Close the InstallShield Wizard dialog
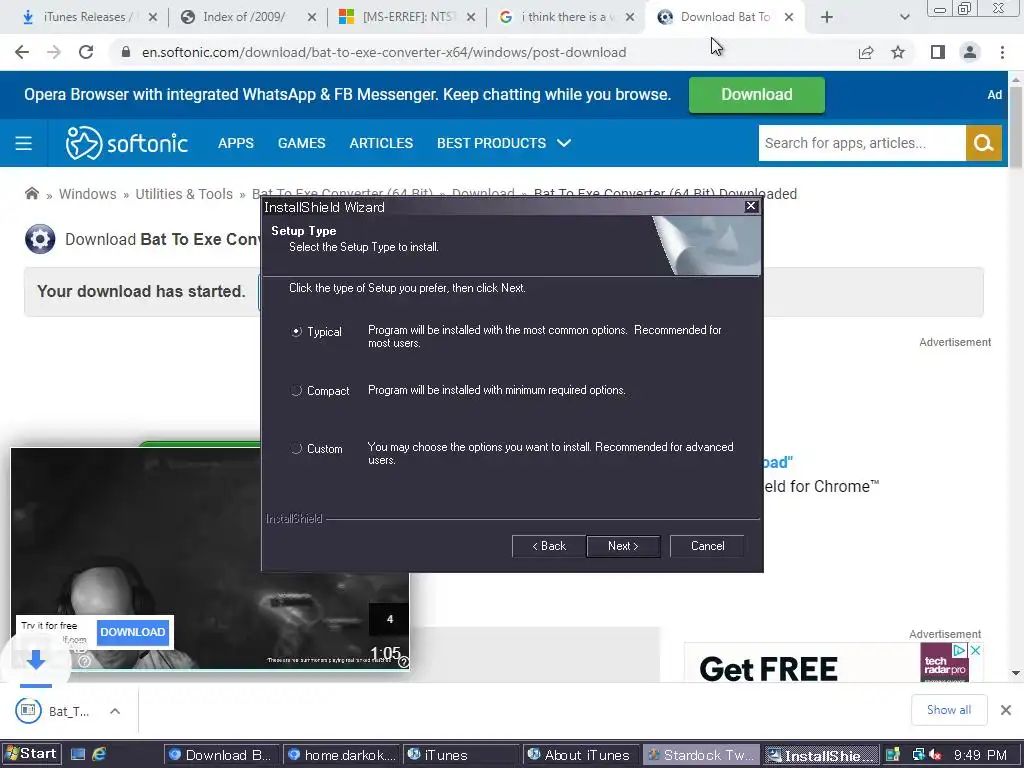This screenshot has width=1024, height=768. pyautogui.click(x=751, y=206)
